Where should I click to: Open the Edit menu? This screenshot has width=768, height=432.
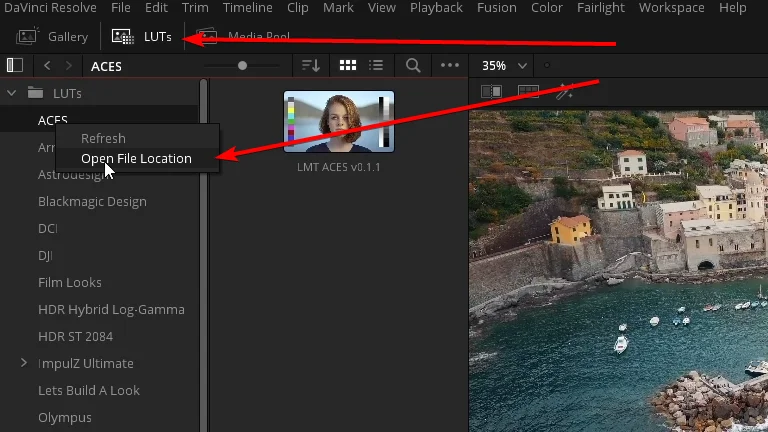coord(156,8)
